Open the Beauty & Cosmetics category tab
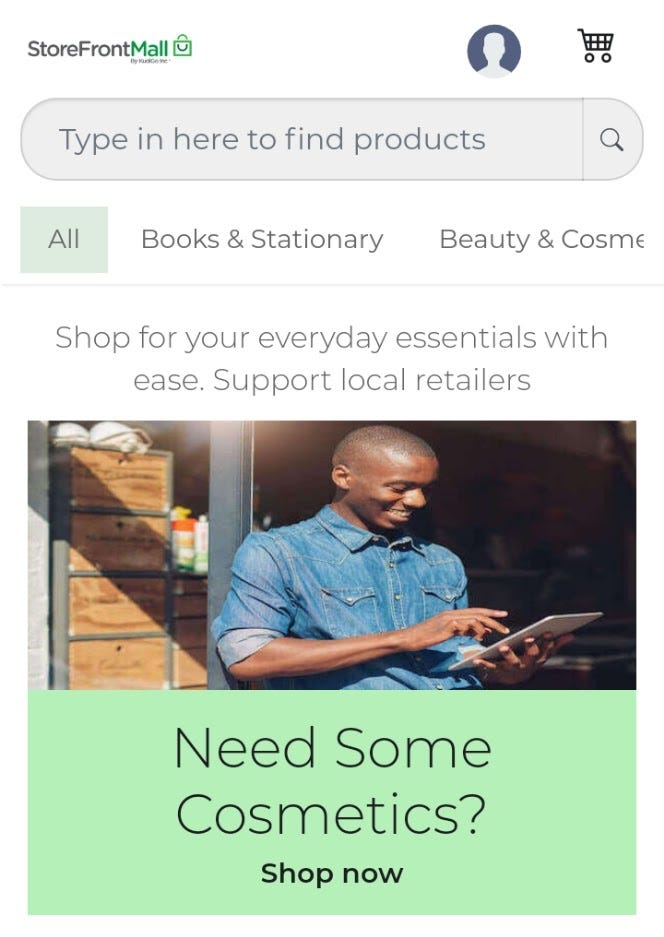 point(541,240)
